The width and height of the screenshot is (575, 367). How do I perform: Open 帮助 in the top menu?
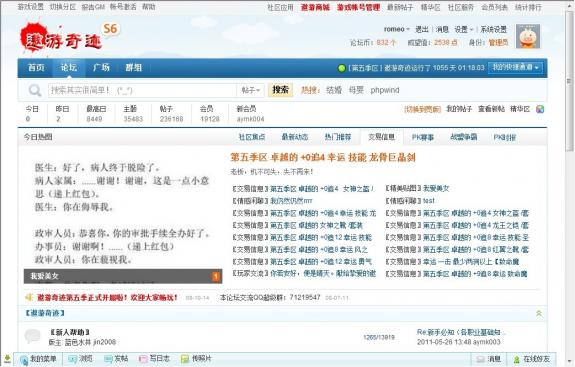pyautogui.click(x=149, y=7)
